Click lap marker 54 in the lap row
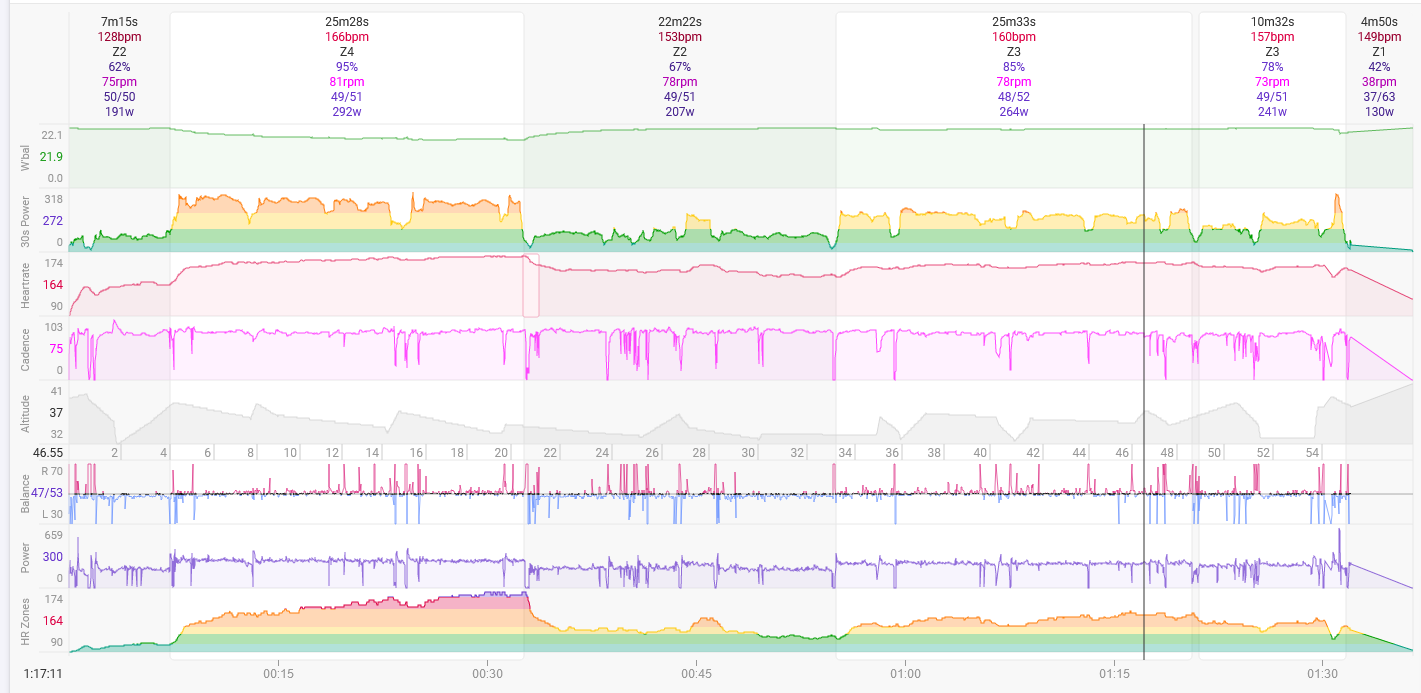 pyautogui.click(x=1312, y=452)
